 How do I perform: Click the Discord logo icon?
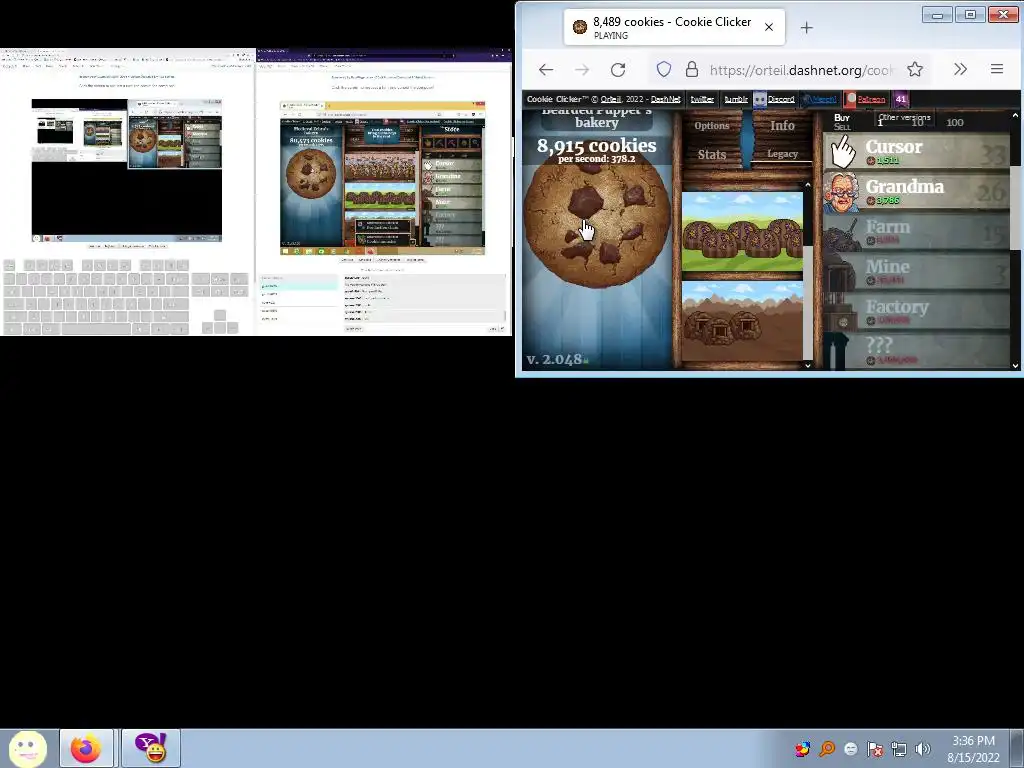760,99
